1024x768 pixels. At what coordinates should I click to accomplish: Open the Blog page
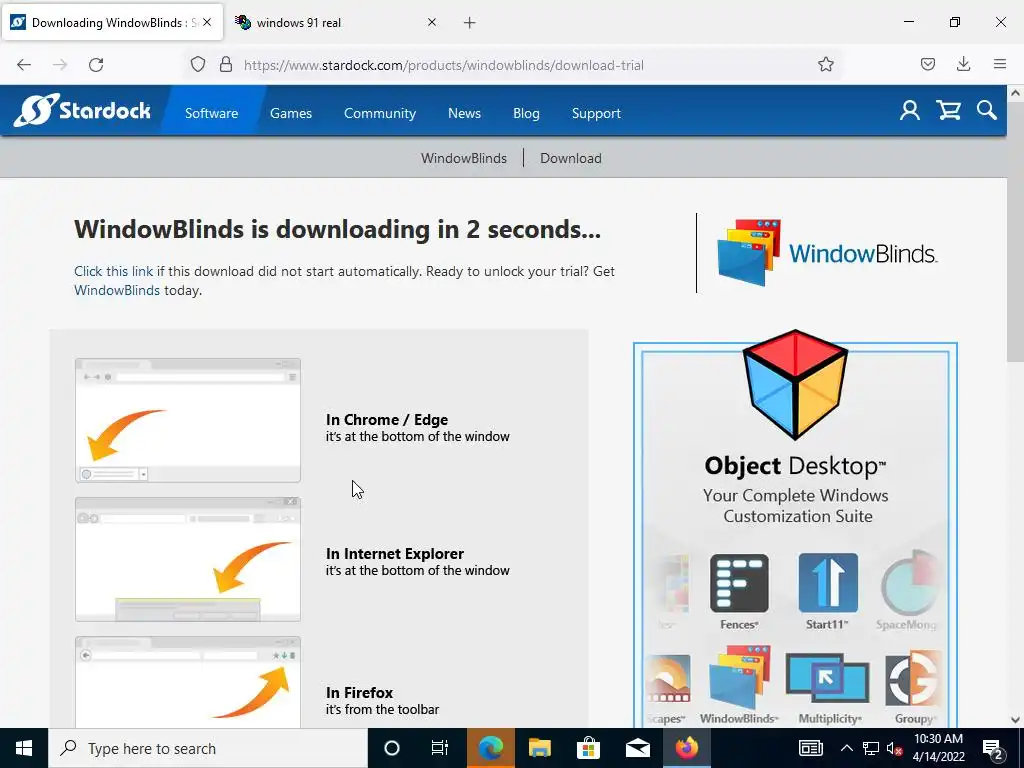(x=526, y=113)
